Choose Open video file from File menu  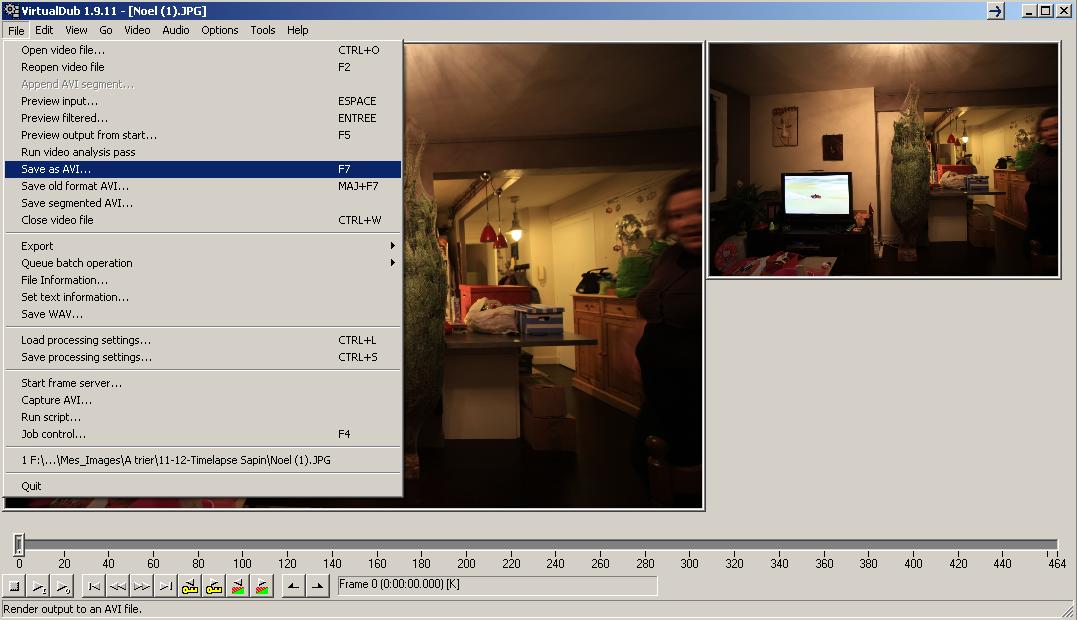point(203,50)
